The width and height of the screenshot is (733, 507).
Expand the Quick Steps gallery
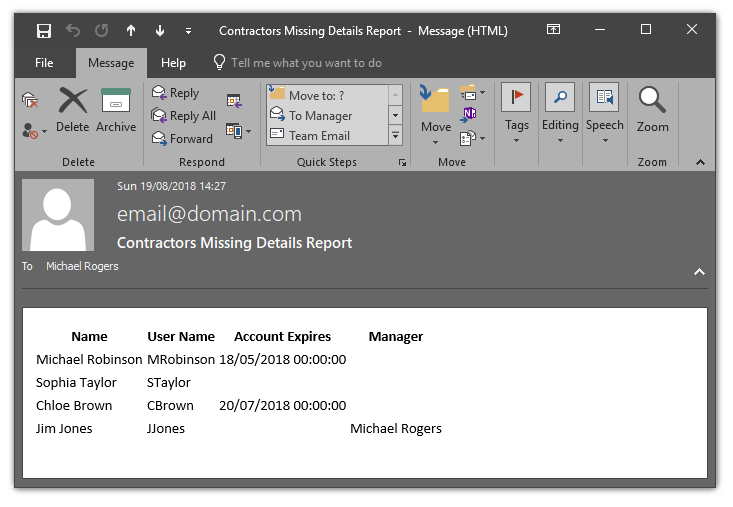tap(395, 136)
